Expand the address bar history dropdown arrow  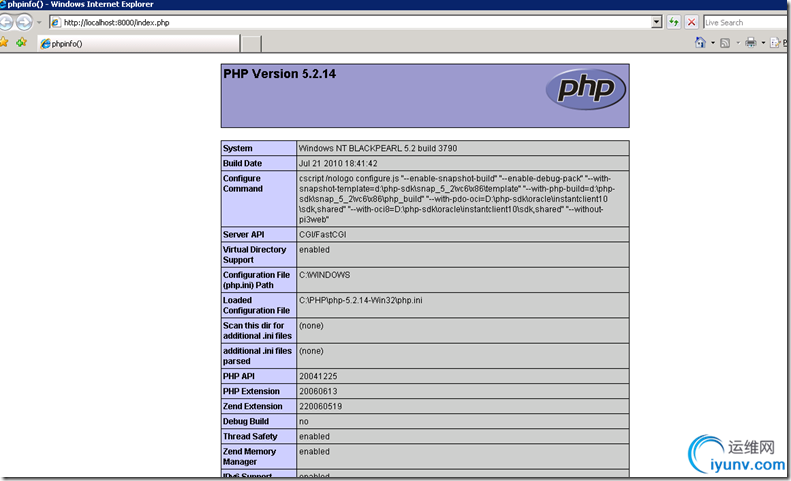(656, 22)
